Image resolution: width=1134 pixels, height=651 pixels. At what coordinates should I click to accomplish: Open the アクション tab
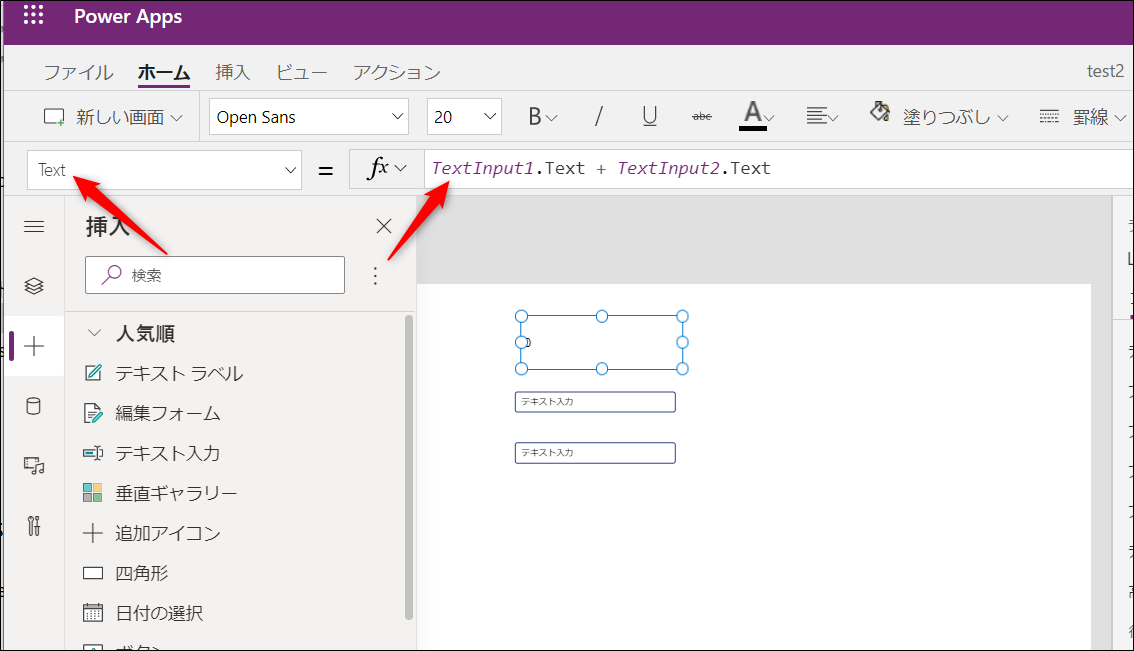coord(396,72)
